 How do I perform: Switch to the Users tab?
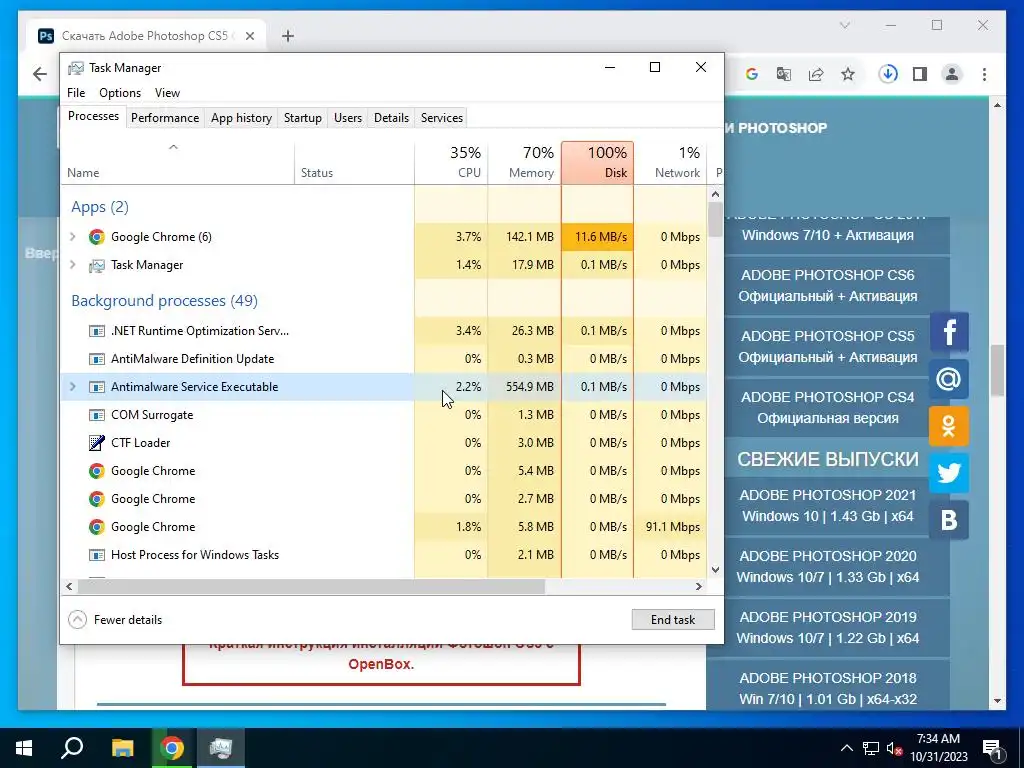tap(347, 118)
